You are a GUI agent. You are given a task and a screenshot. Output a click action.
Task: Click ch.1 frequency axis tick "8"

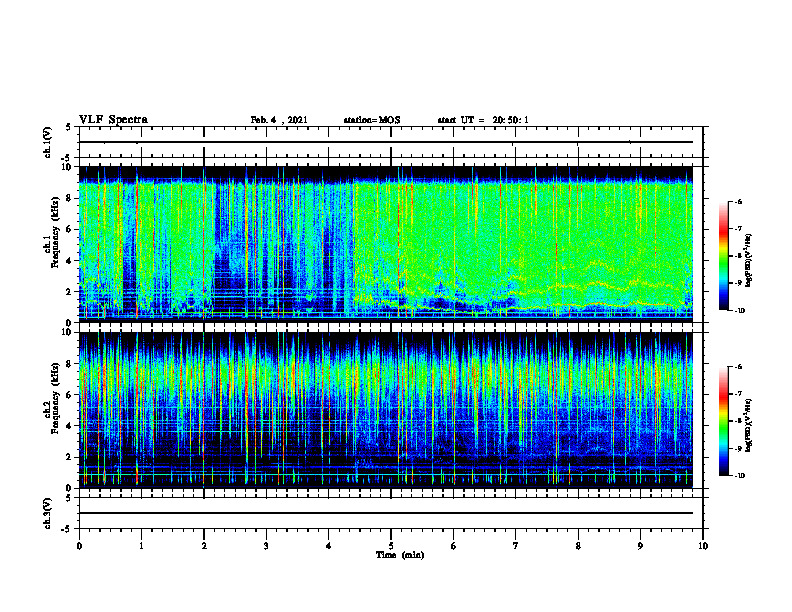click(69, 198)
